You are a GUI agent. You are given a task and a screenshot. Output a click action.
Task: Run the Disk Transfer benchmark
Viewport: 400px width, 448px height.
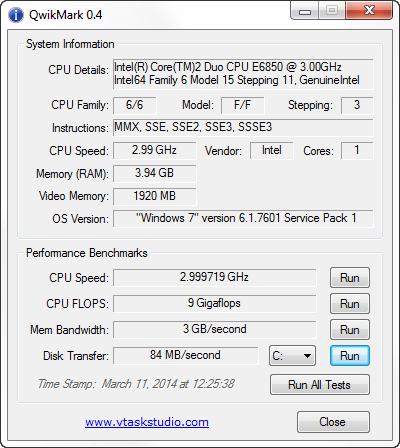350,355
